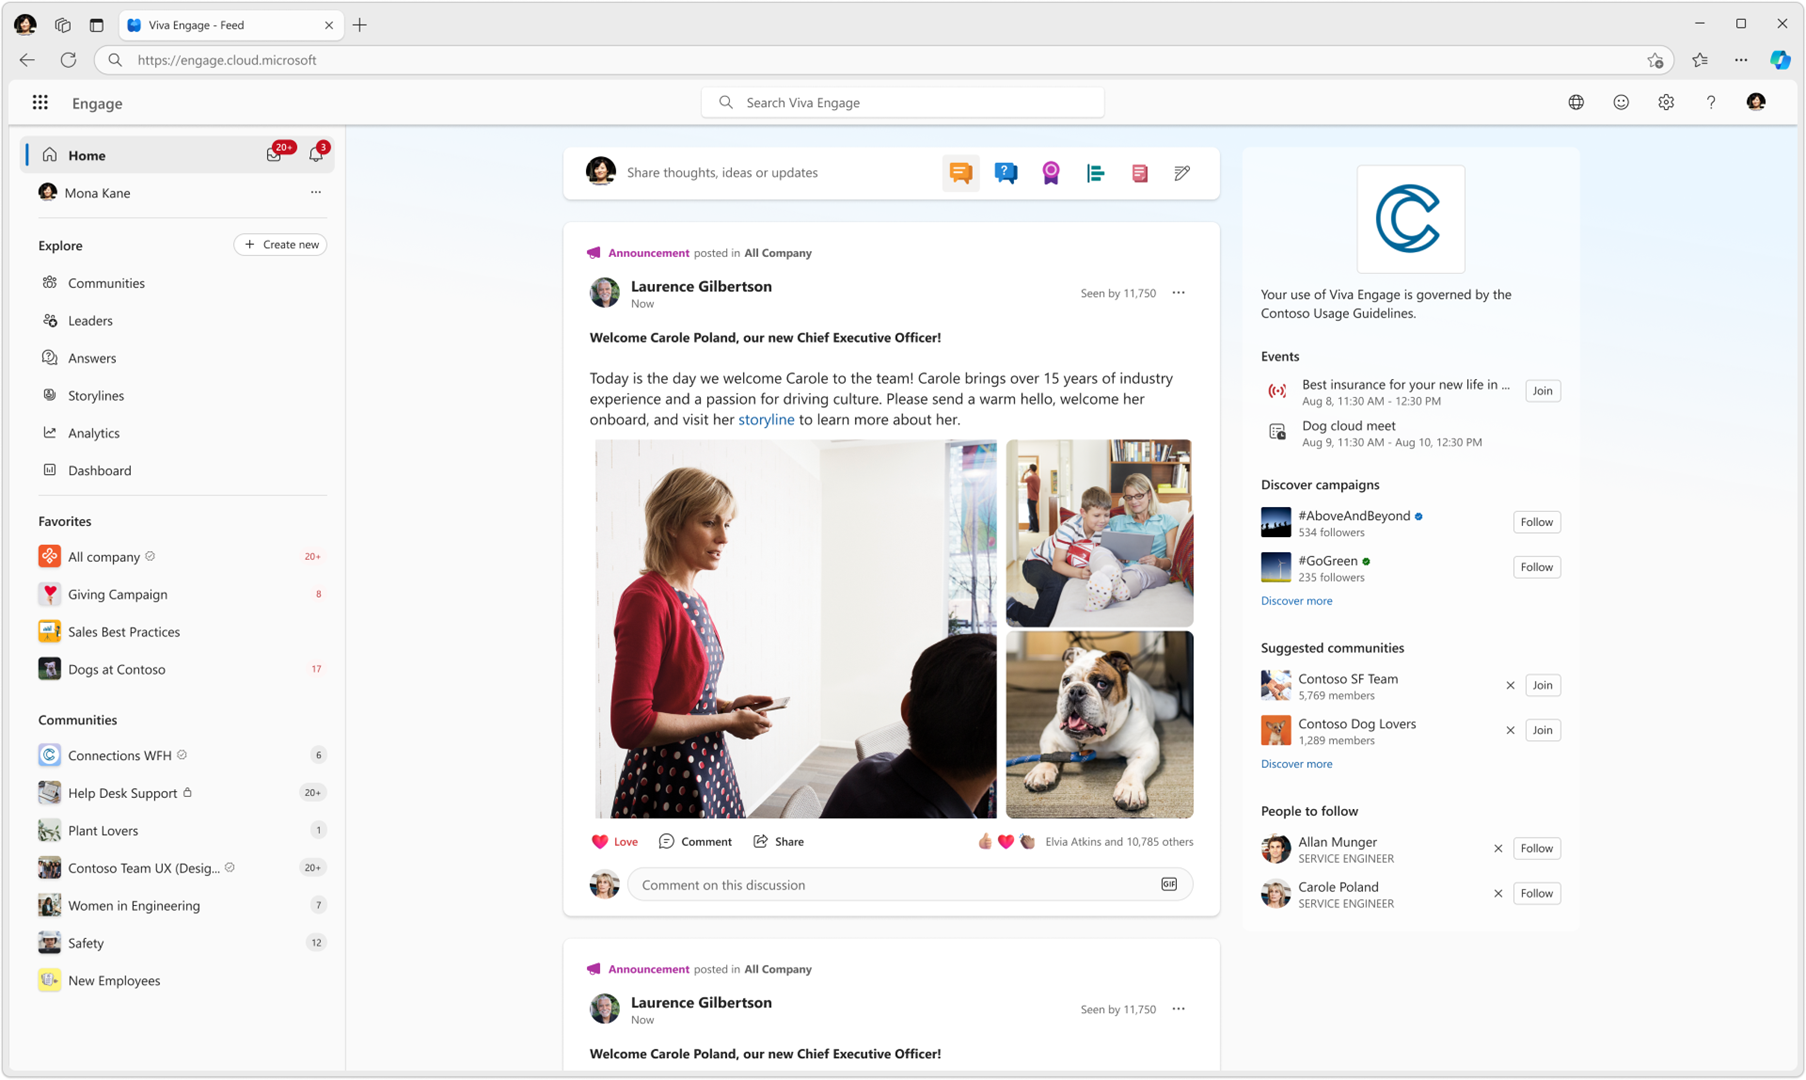Go back in the browser

(x=27, y=60)
